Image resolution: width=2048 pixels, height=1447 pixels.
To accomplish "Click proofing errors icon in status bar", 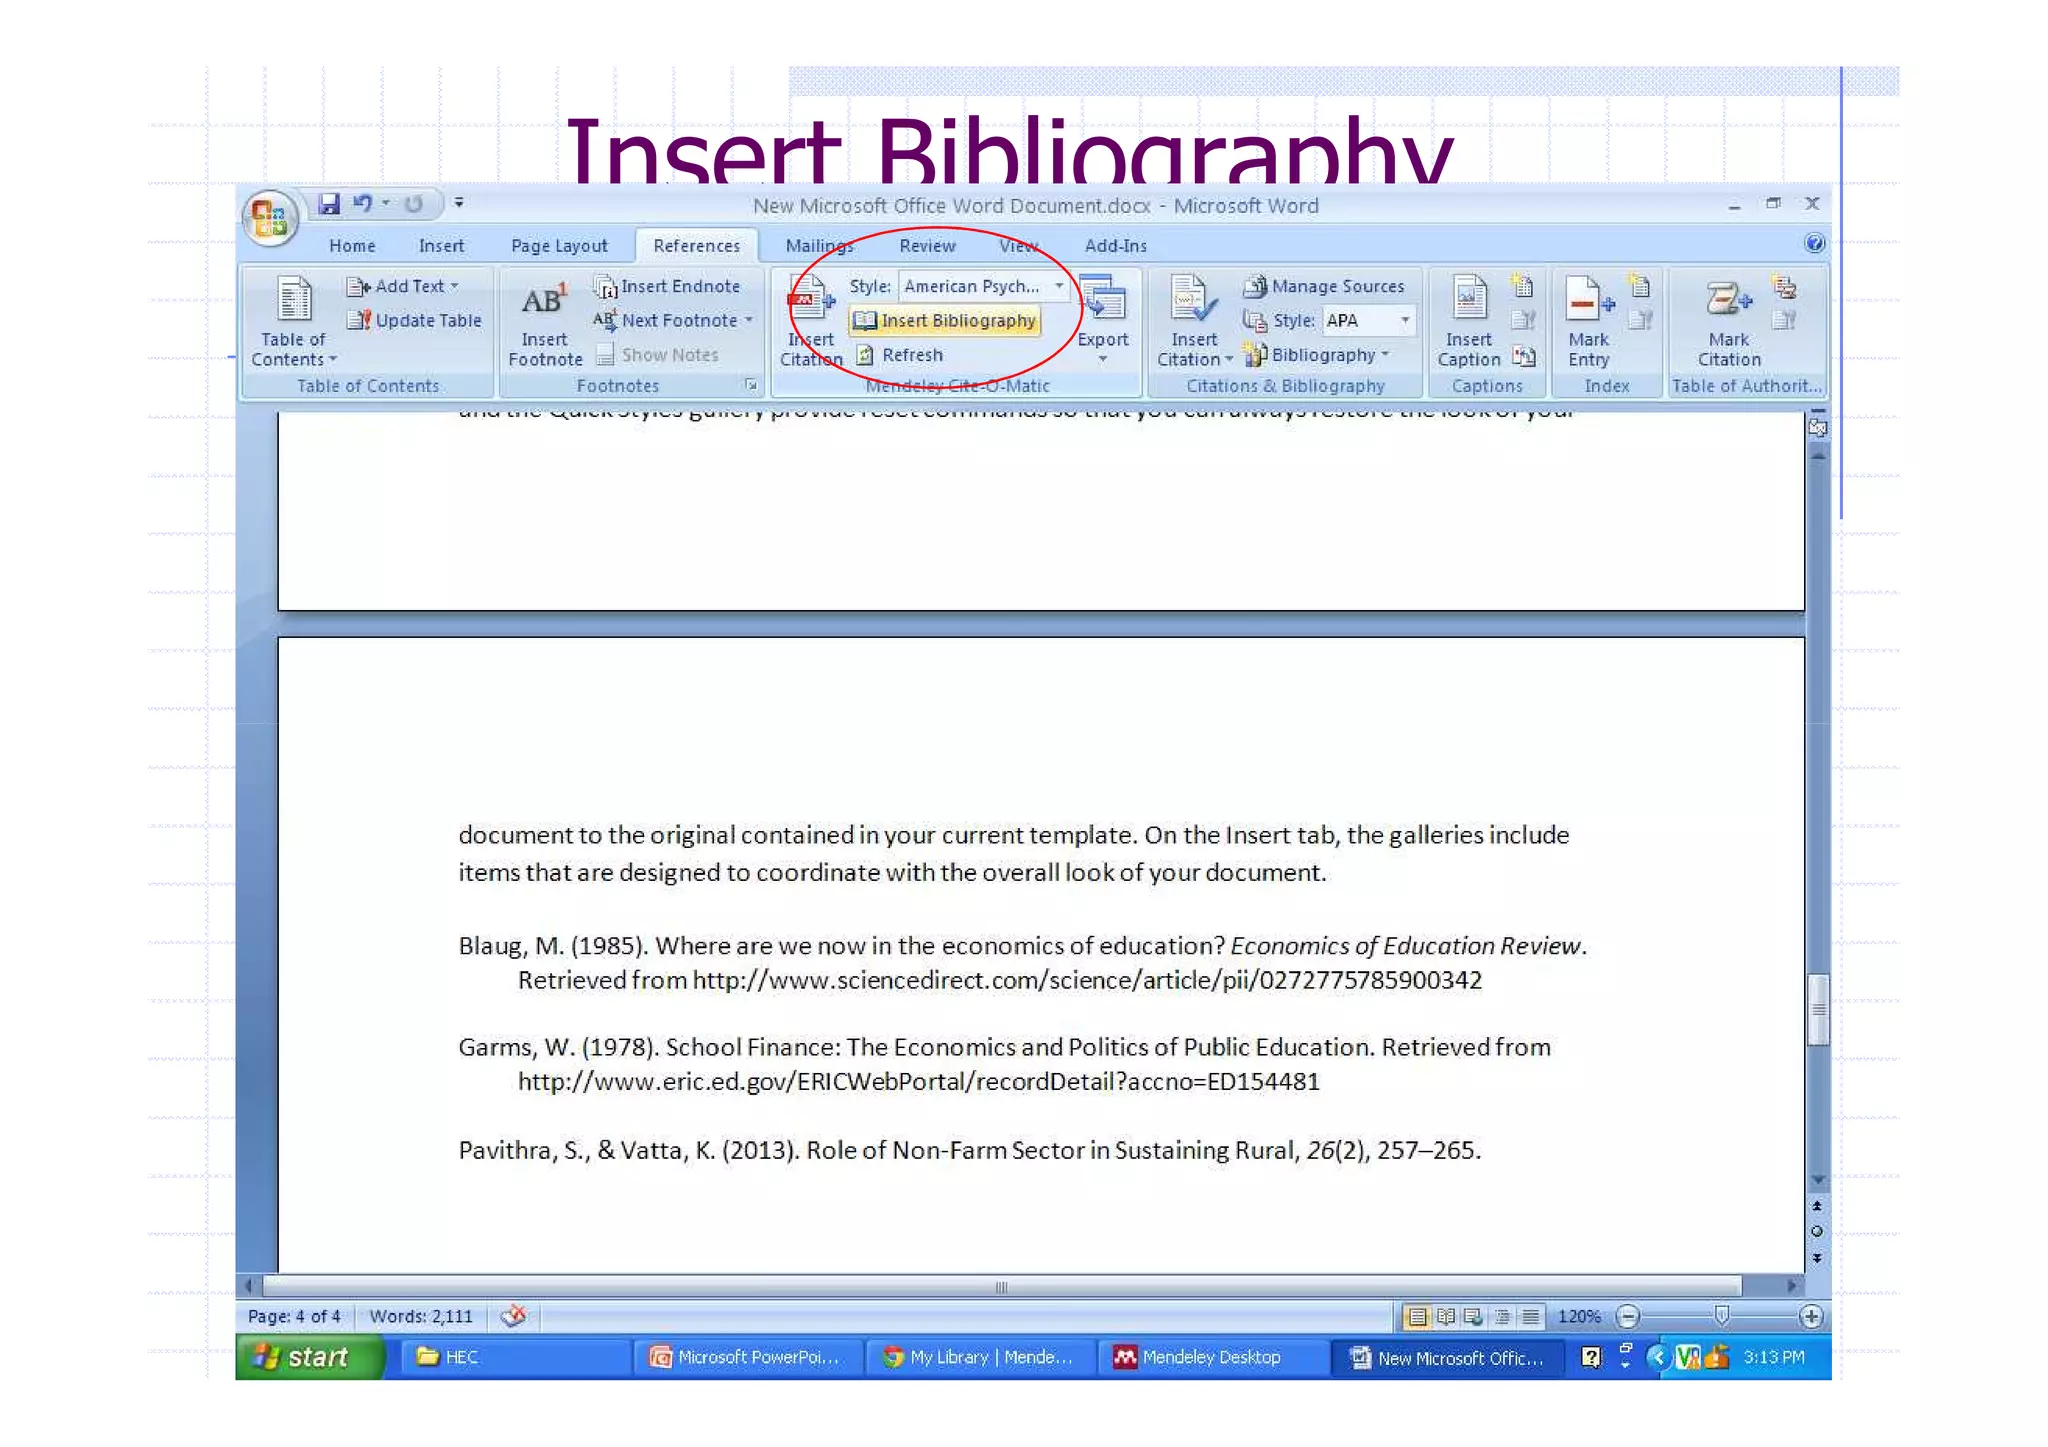I will 514,1316.
